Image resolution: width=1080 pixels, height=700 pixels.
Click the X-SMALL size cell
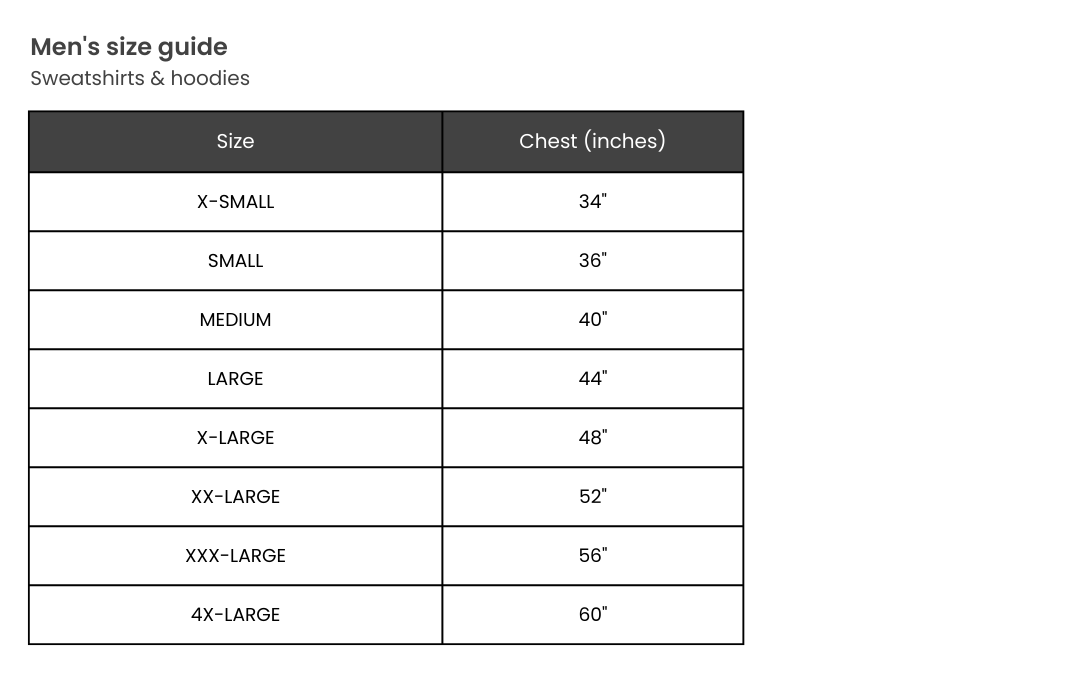(x=235, y=202)
